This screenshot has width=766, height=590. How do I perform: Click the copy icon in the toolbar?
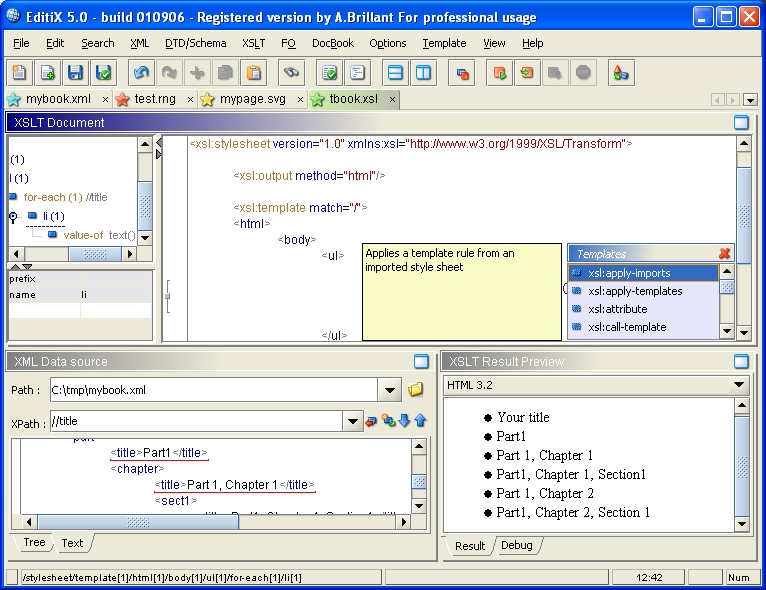point(225,73)
